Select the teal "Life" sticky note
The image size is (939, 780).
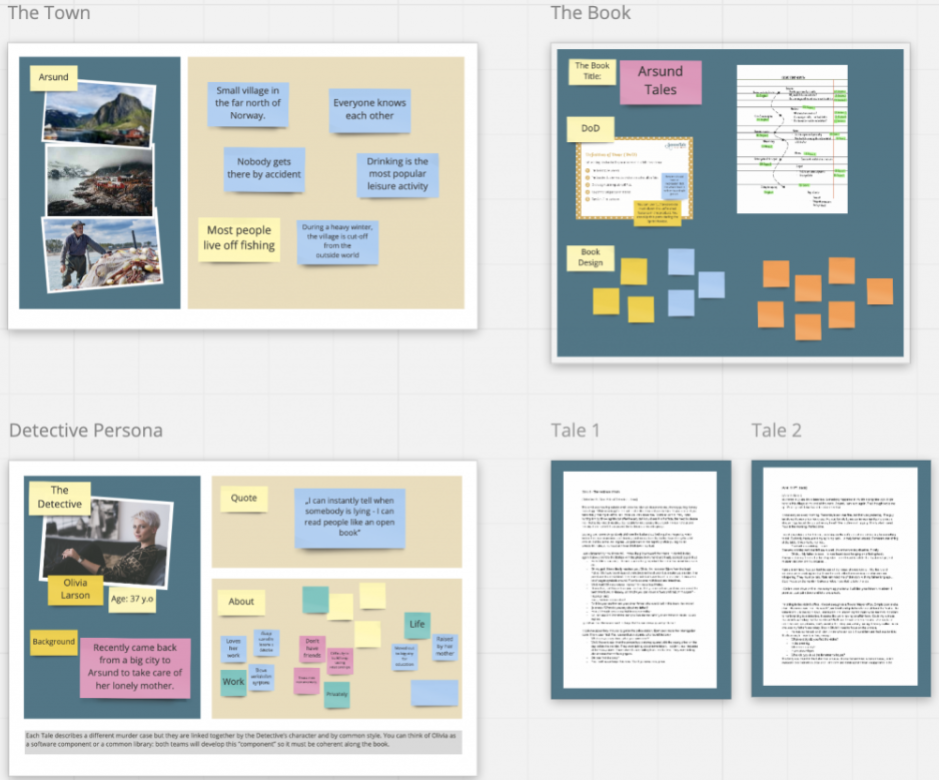point(417,624)
